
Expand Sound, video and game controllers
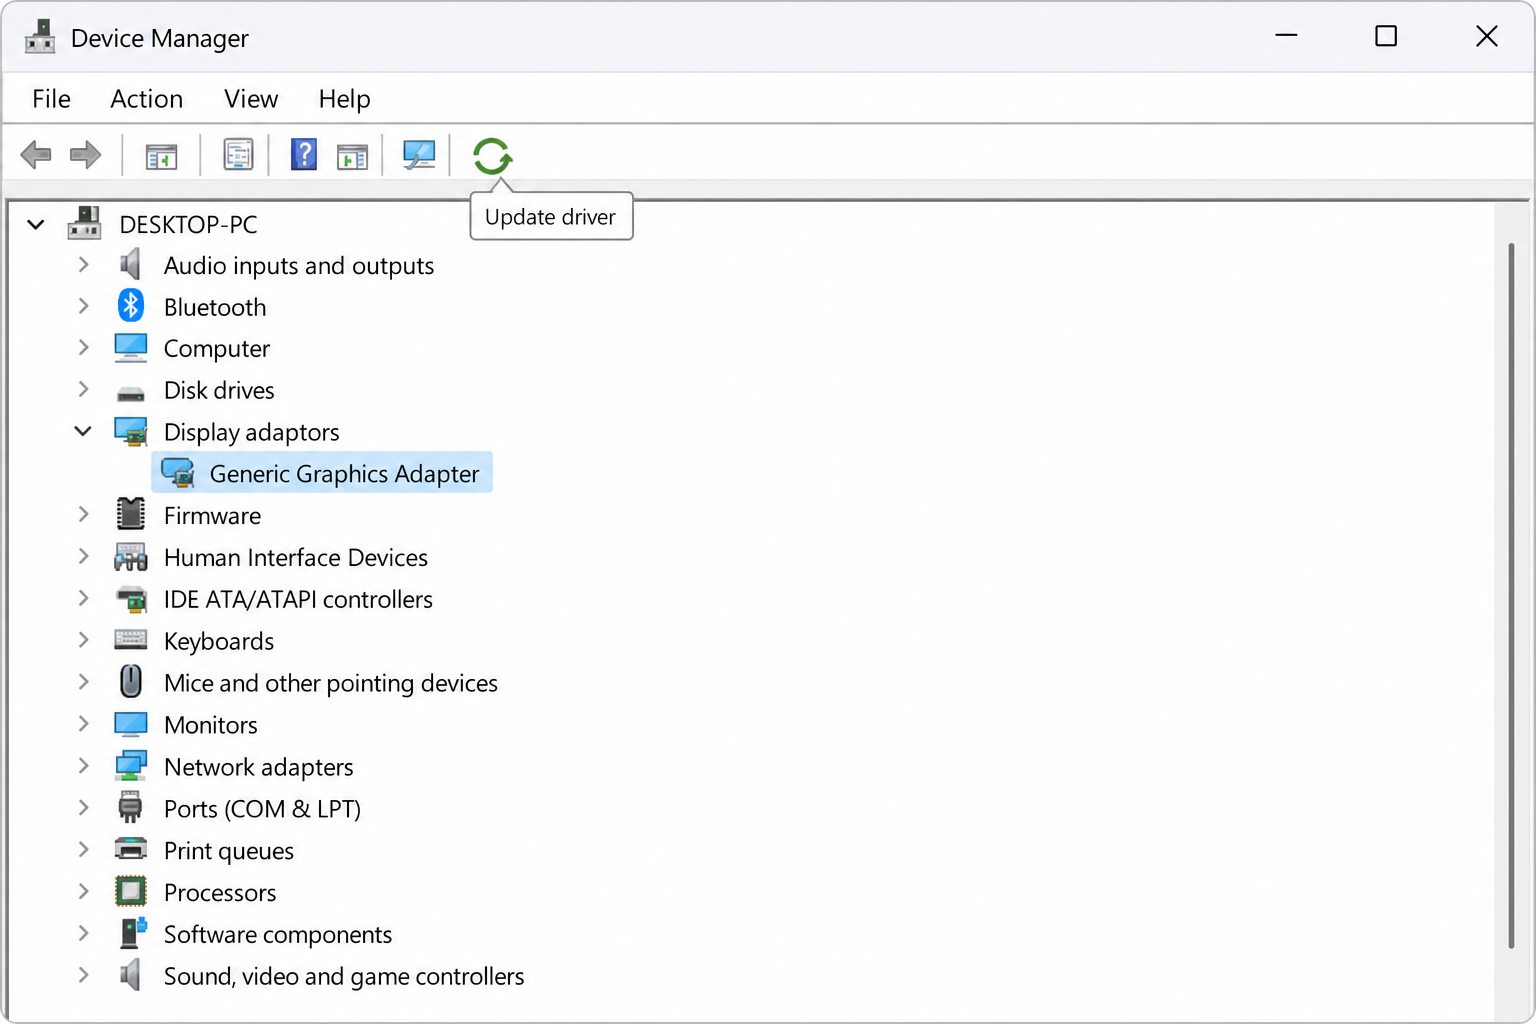pyautogui.click(x=84, y=975)
